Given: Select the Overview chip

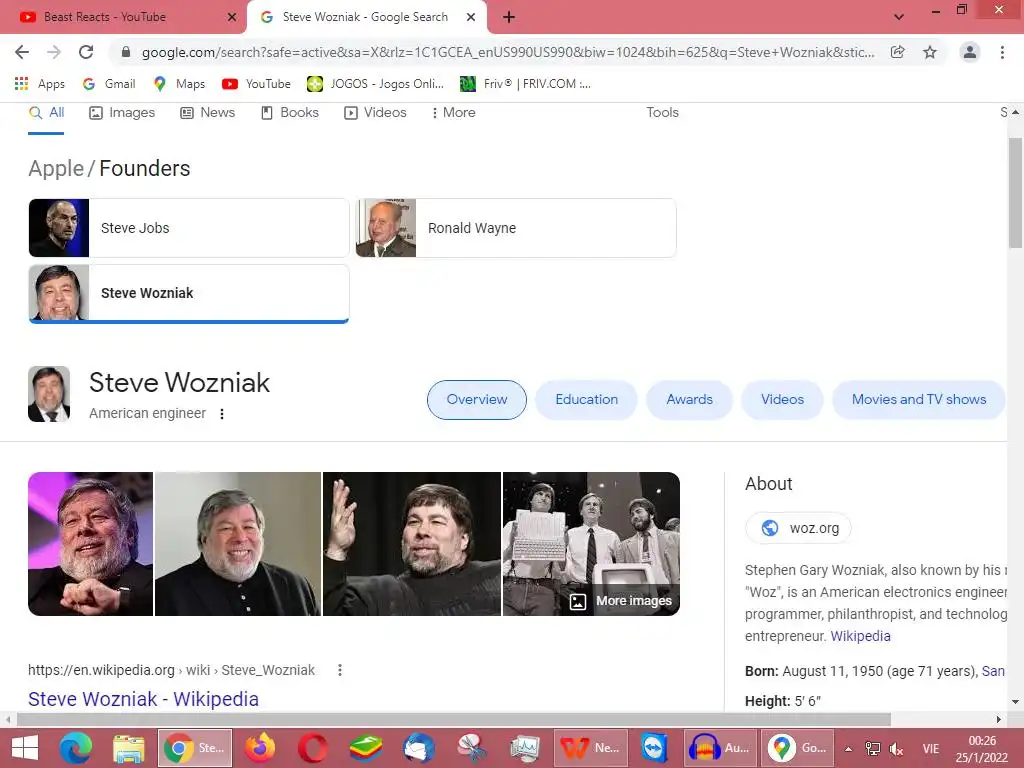Looking at the screenshot, I should (x=477, y=400).
